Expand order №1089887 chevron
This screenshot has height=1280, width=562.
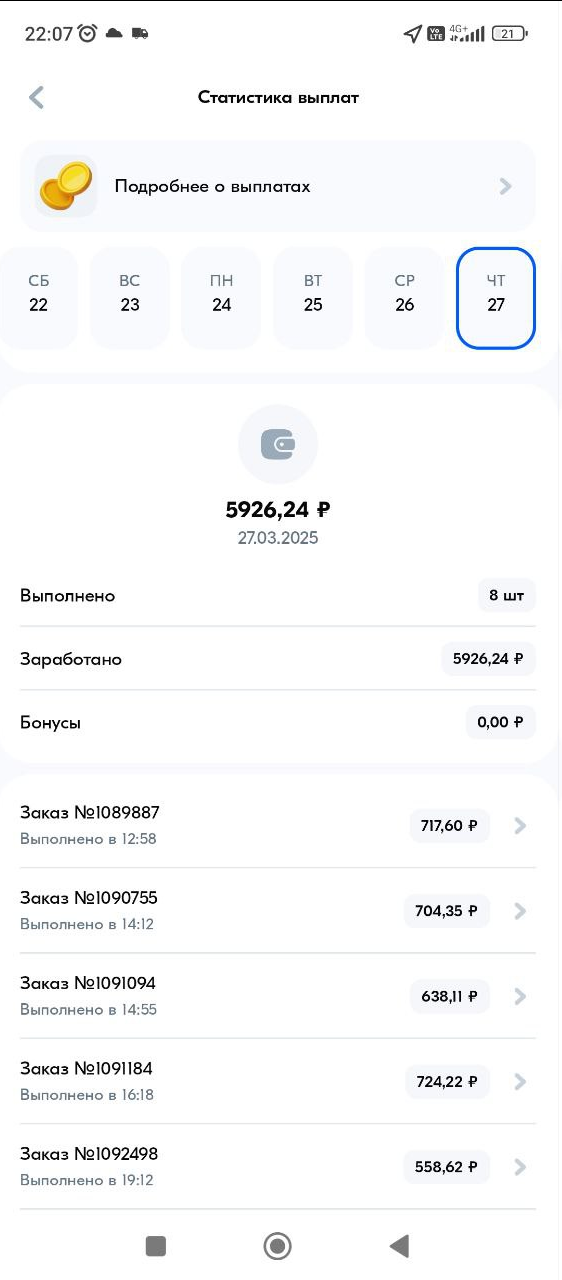click(519, 826)
